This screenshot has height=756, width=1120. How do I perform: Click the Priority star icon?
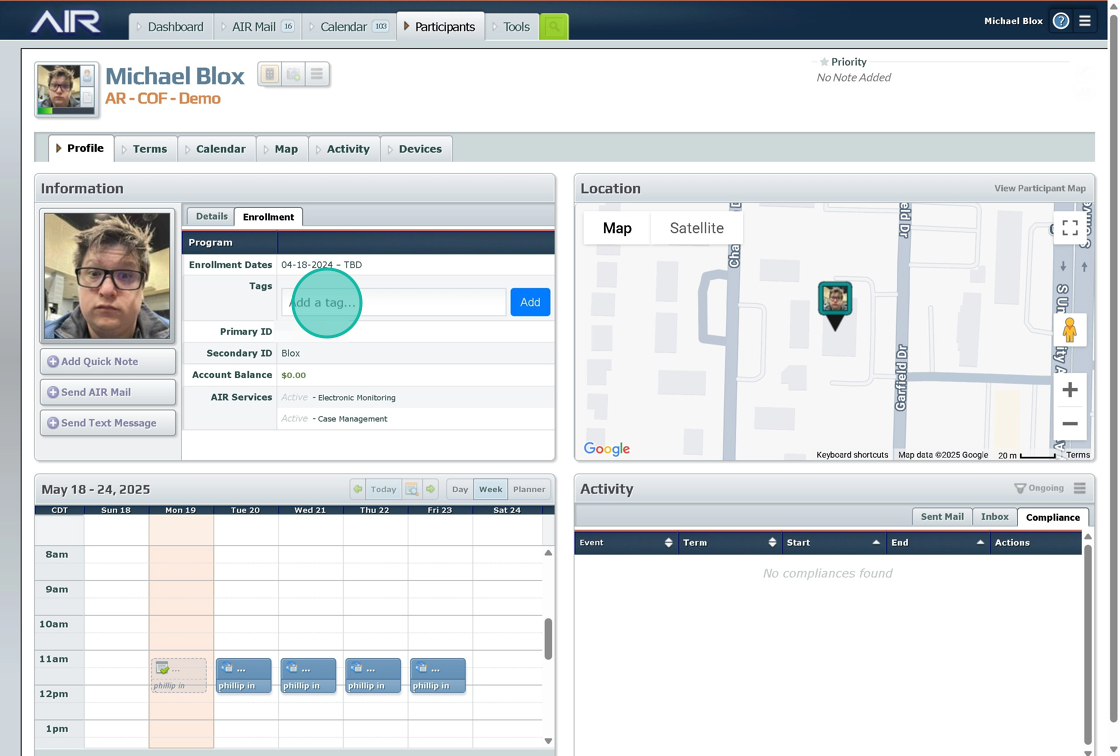pyautogui.click(x=824, y=62)
